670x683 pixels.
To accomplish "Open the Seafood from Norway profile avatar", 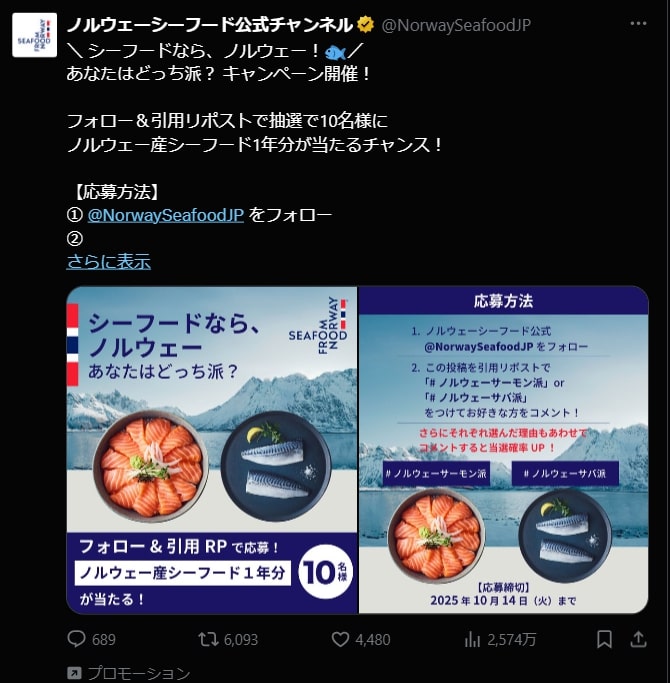I will (x=34, y=35).
